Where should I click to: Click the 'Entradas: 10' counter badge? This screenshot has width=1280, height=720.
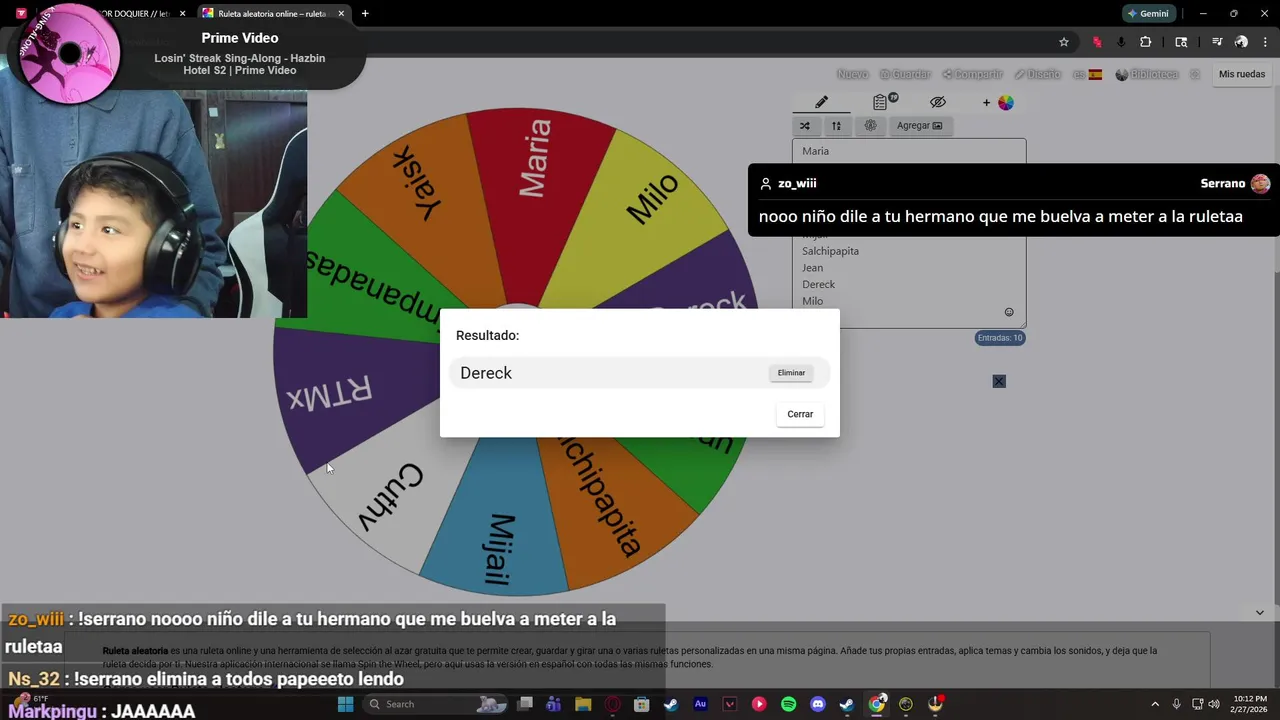[1000, 338]
